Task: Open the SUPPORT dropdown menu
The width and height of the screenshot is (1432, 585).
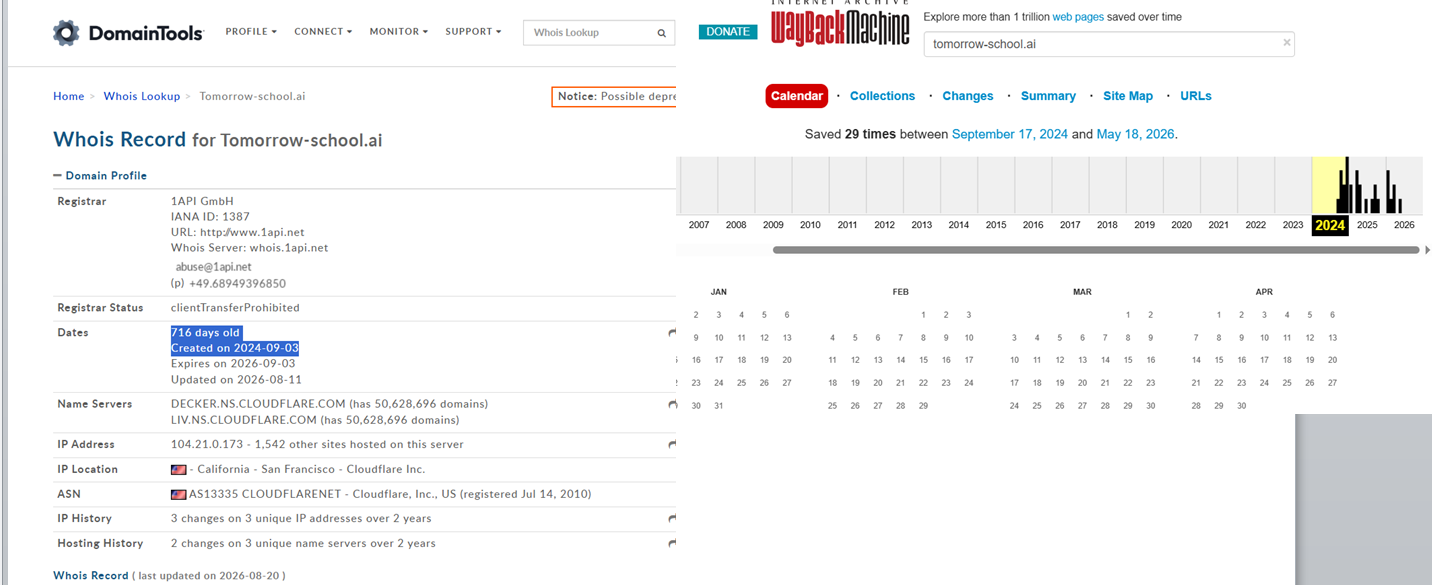Action: tap(473, 32)
